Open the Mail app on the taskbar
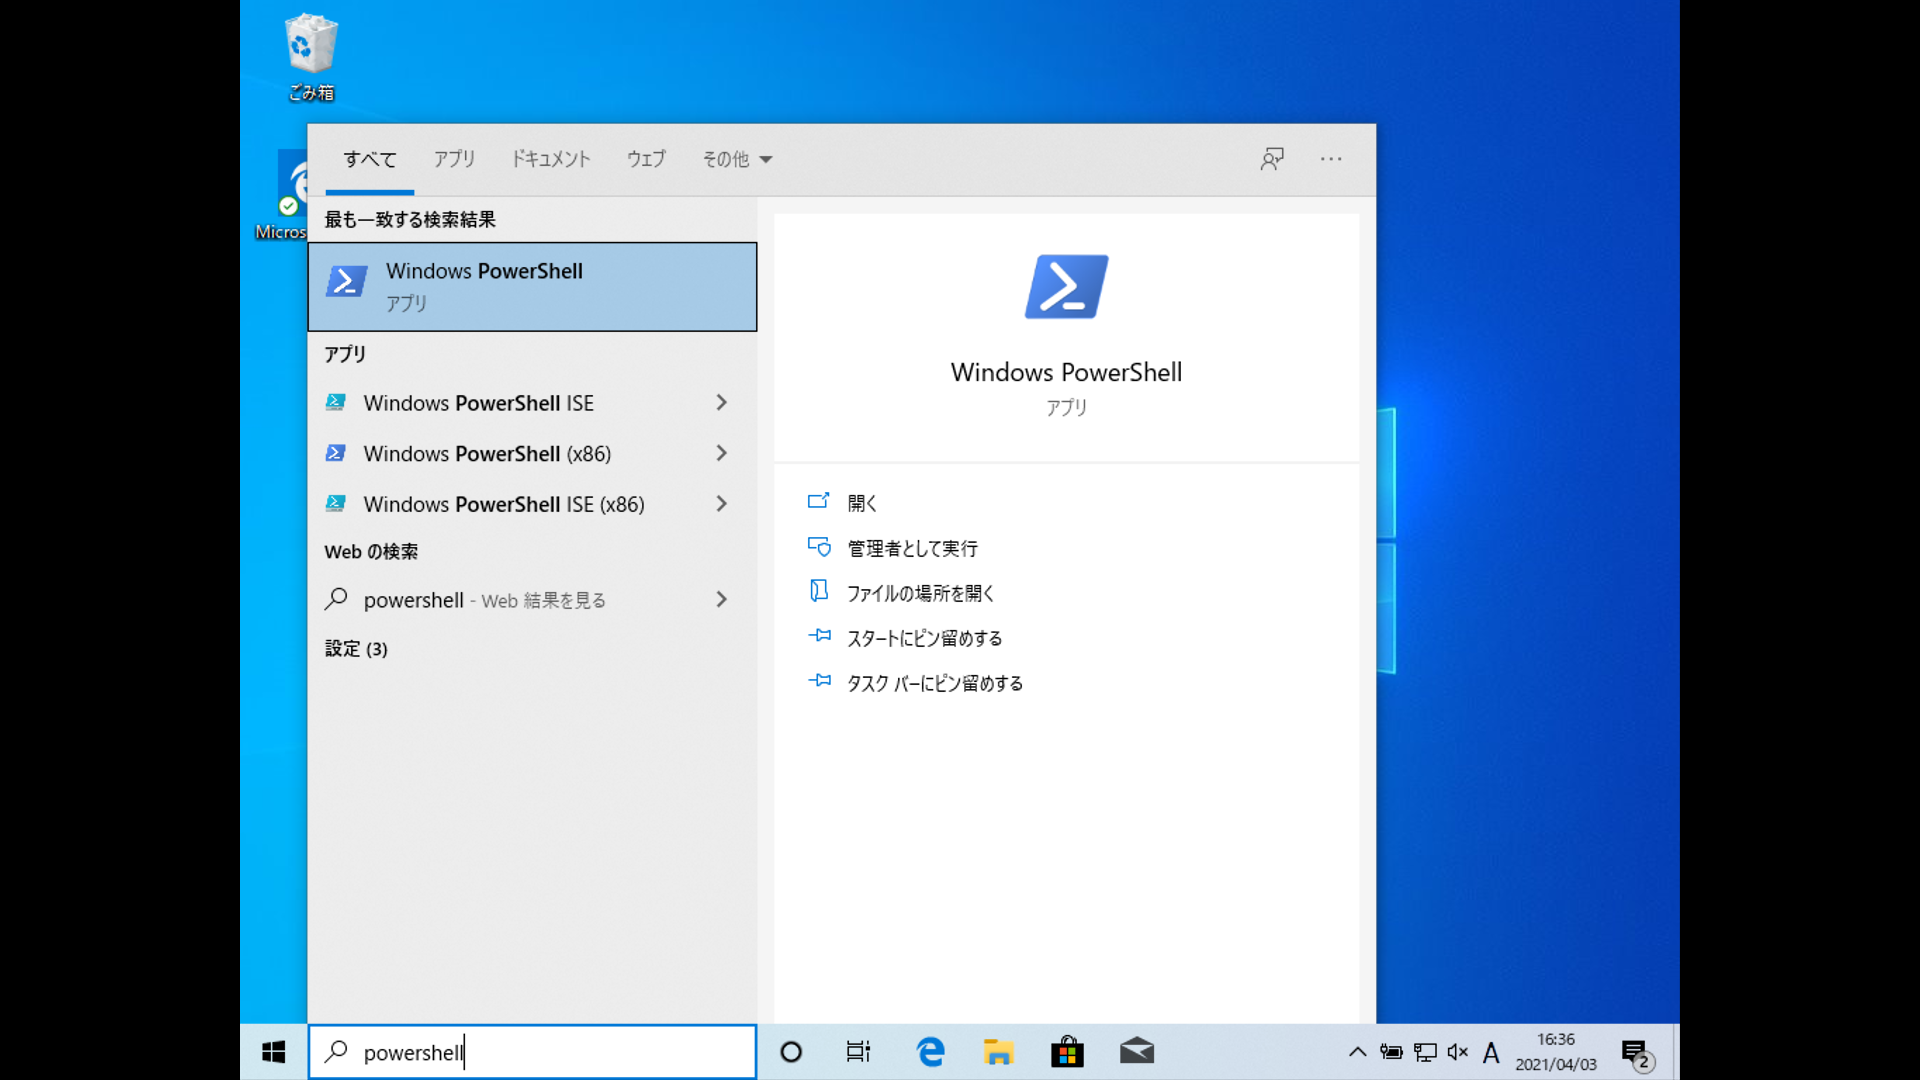This screenshot has width=1920, height=1080. point(1137,1052)
